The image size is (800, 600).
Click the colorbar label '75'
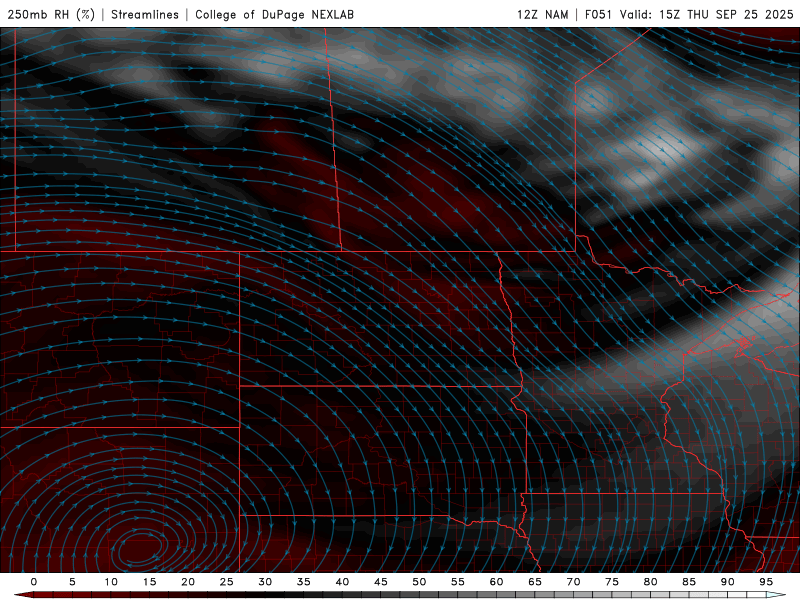pyautogui.click(x=612, y=582)
